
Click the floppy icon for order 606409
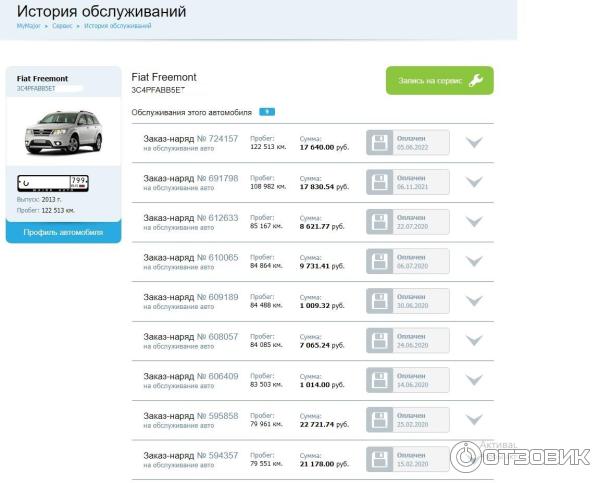(380, 380)
